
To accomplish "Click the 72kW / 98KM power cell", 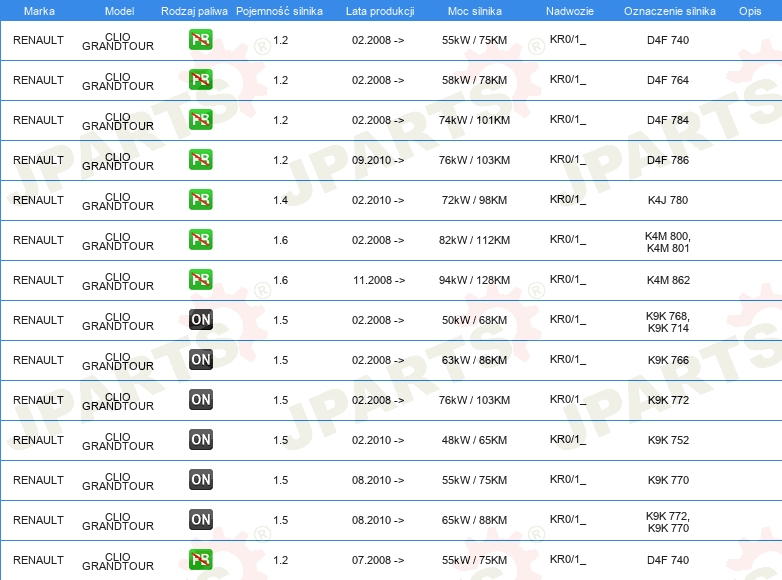I will [474, 200].
